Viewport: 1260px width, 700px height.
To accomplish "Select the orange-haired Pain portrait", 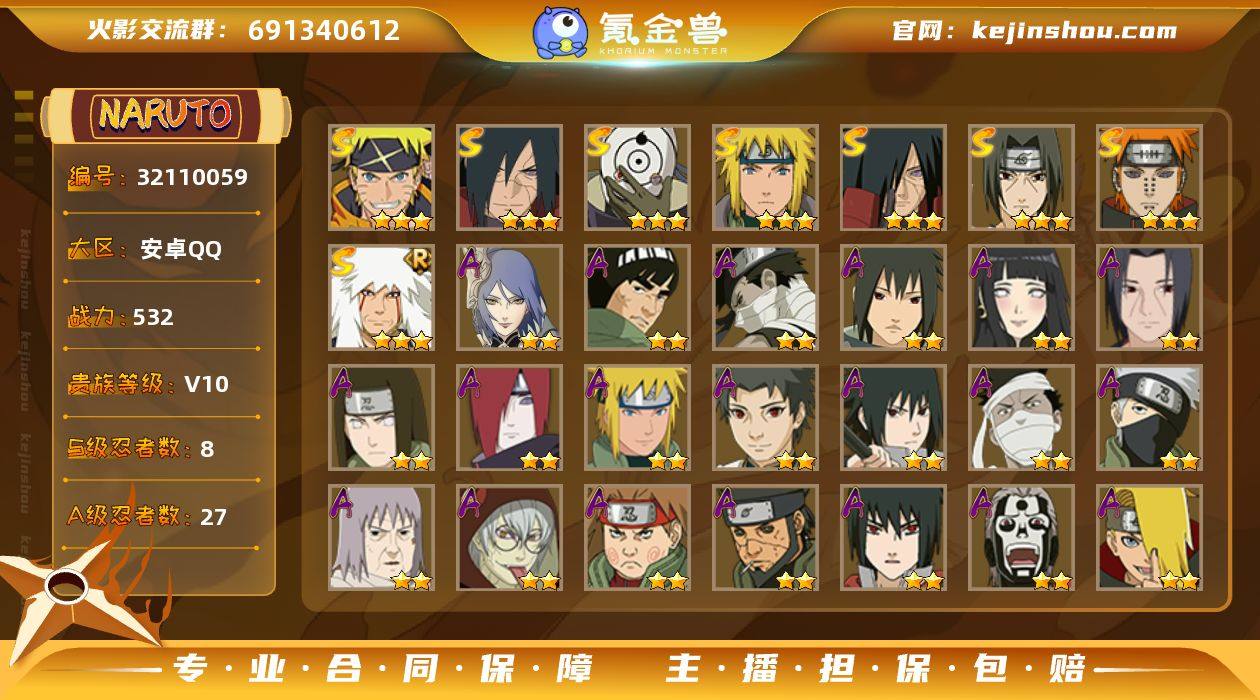I will point(1149,178).
